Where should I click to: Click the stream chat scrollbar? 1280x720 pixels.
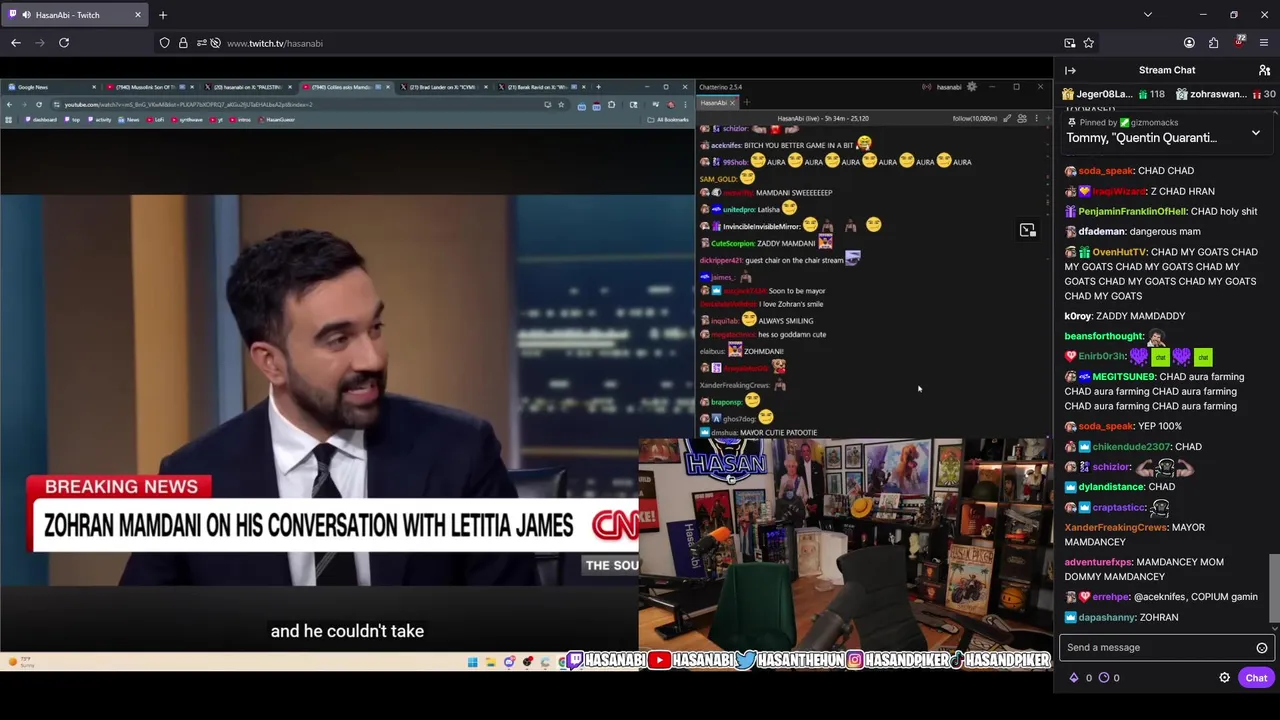click(x=1273, y=588)
